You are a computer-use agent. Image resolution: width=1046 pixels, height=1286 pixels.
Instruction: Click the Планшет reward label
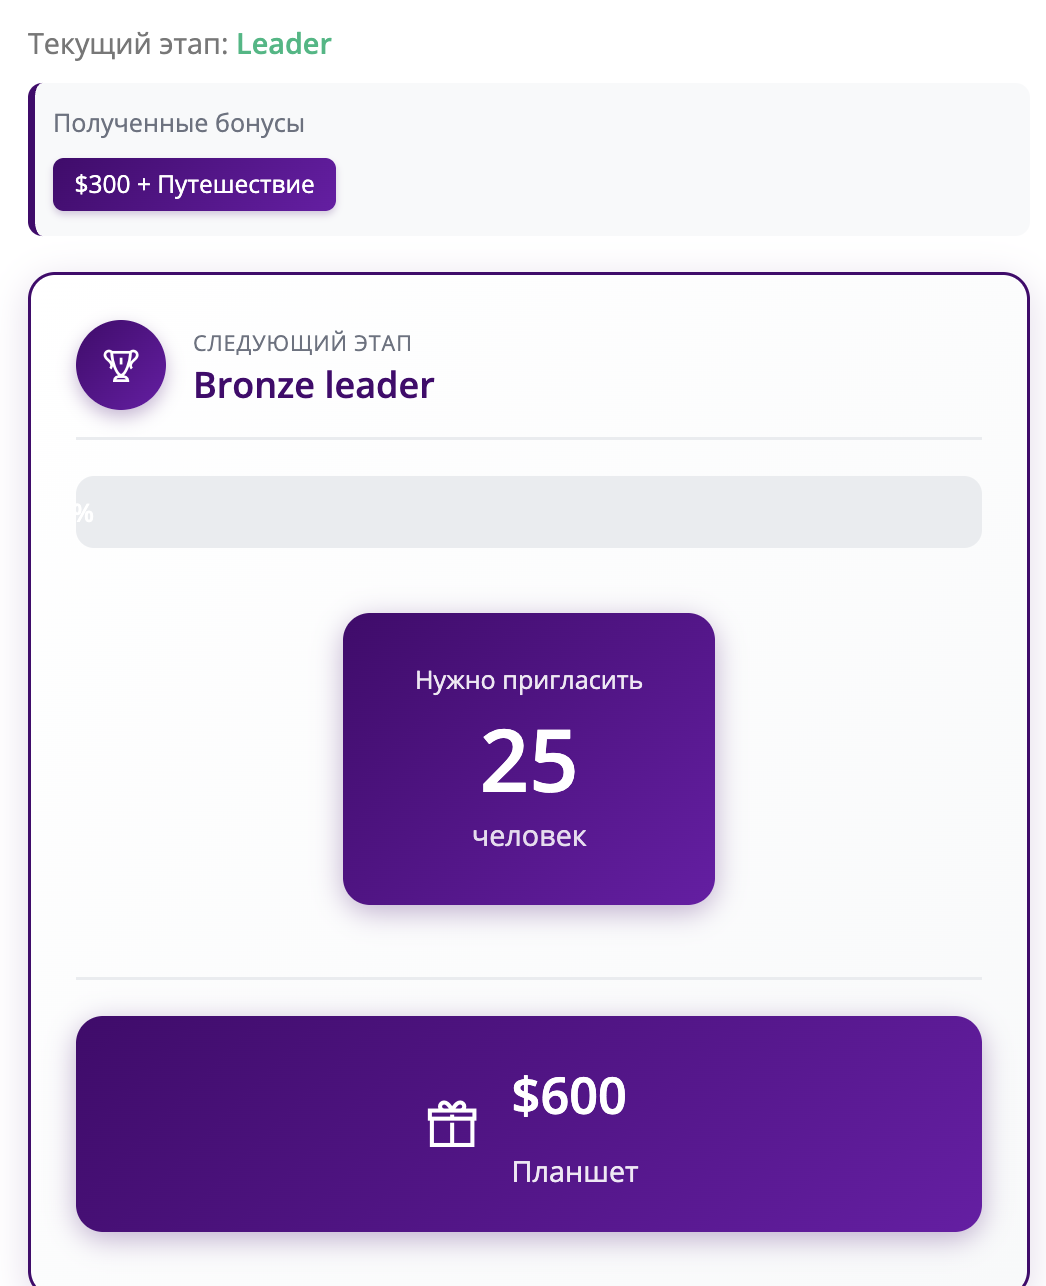click(575, 1172)
